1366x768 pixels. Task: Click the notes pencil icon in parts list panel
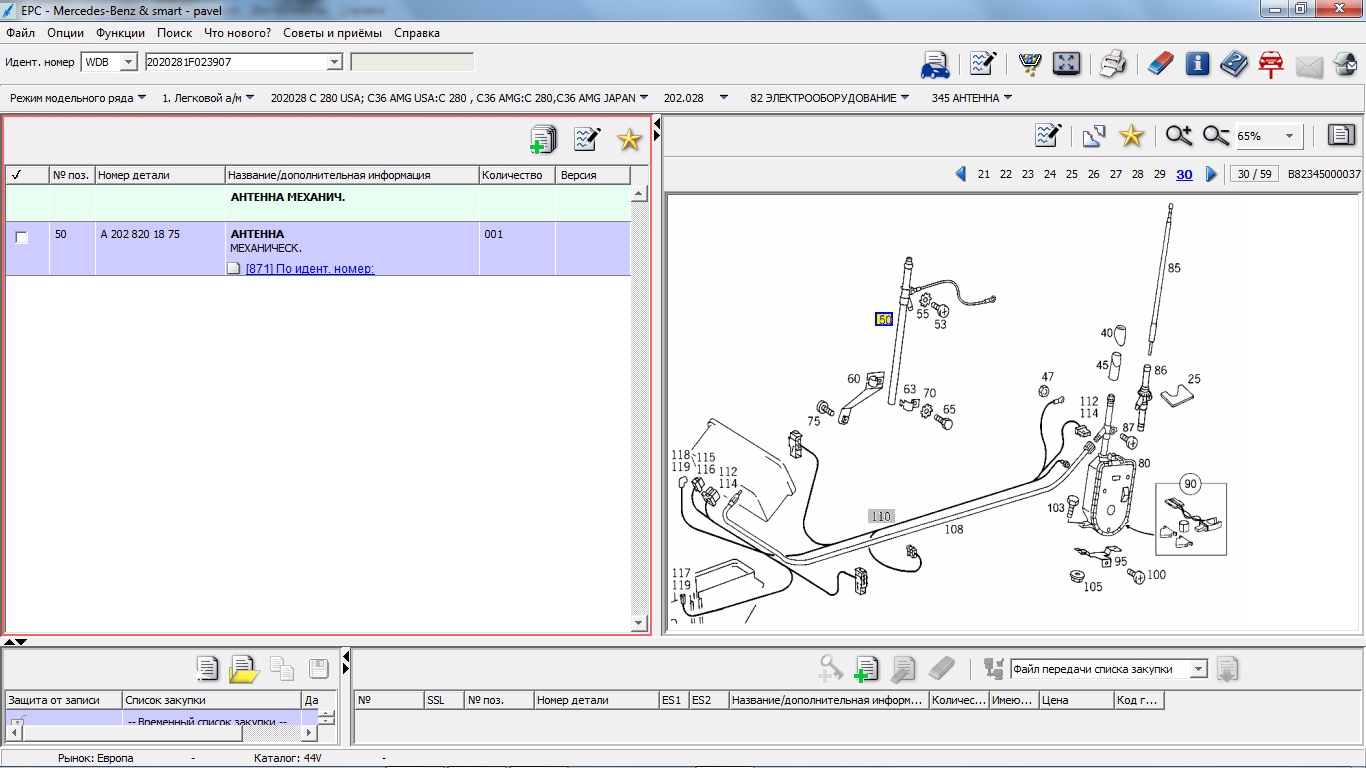pyautogui.click(x=586, y=139)
